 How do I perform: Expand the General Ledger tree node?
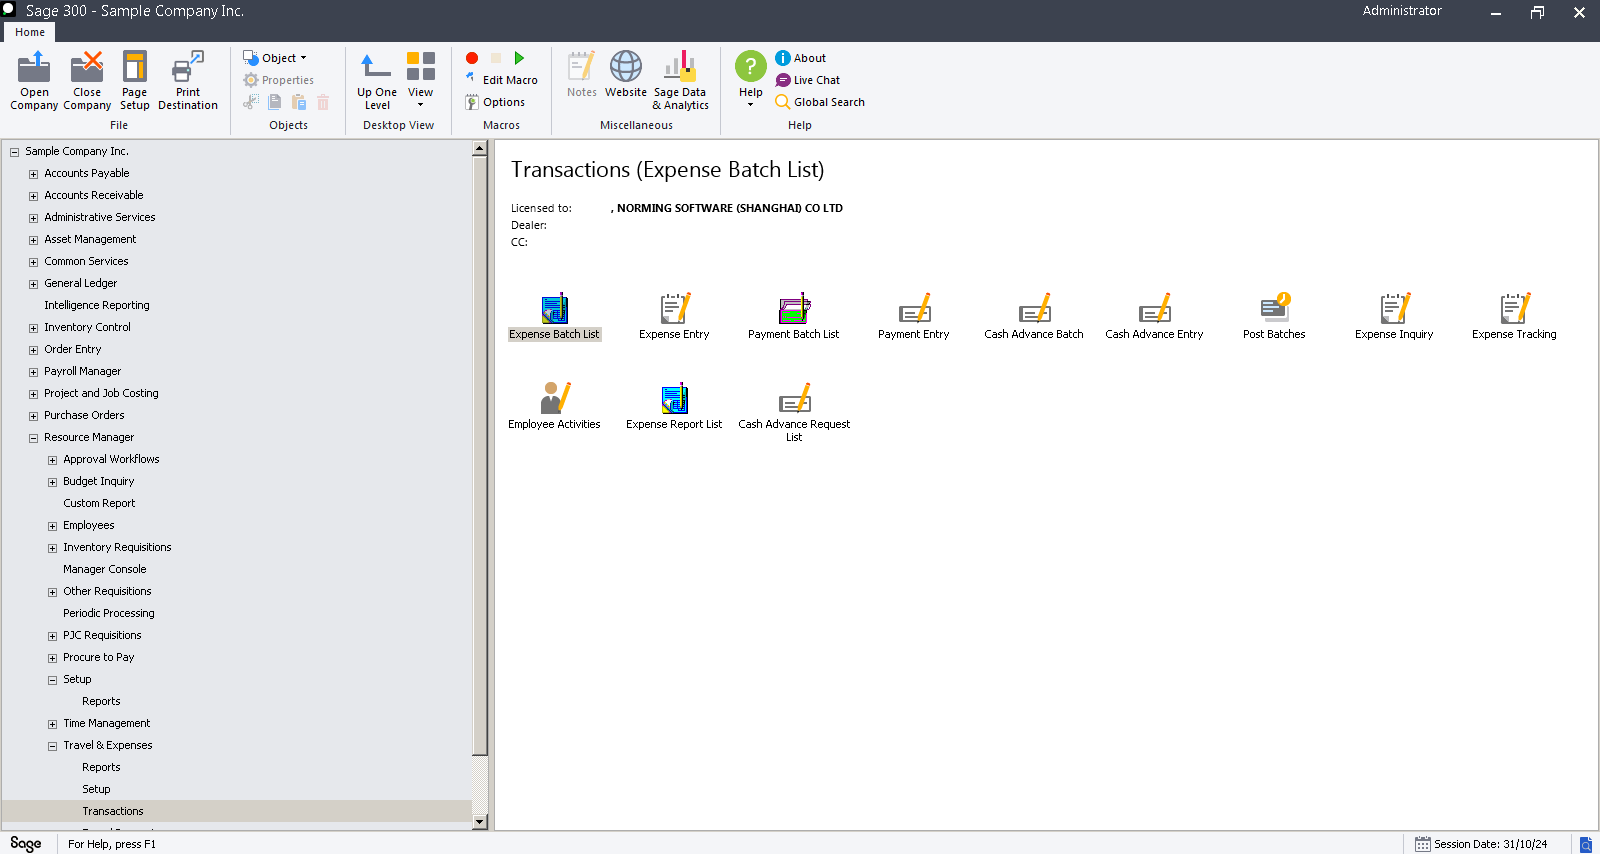point(33,284)
